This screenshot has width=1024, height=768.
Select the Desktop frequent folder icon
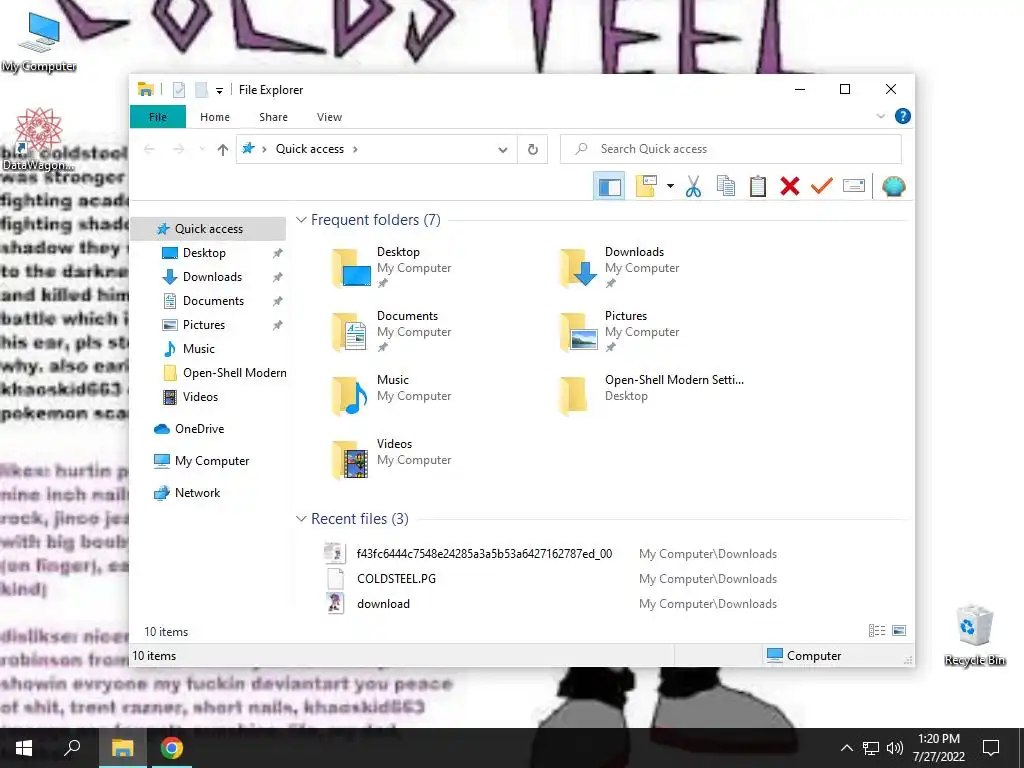350,268
